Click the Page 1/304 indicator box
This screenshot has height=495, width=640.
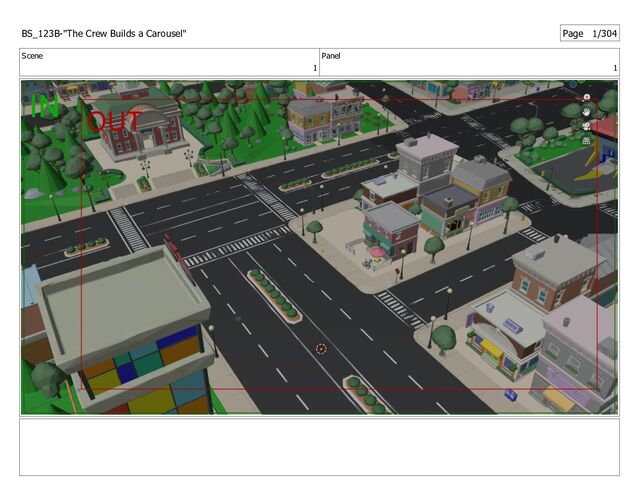(x=589, y=34)
